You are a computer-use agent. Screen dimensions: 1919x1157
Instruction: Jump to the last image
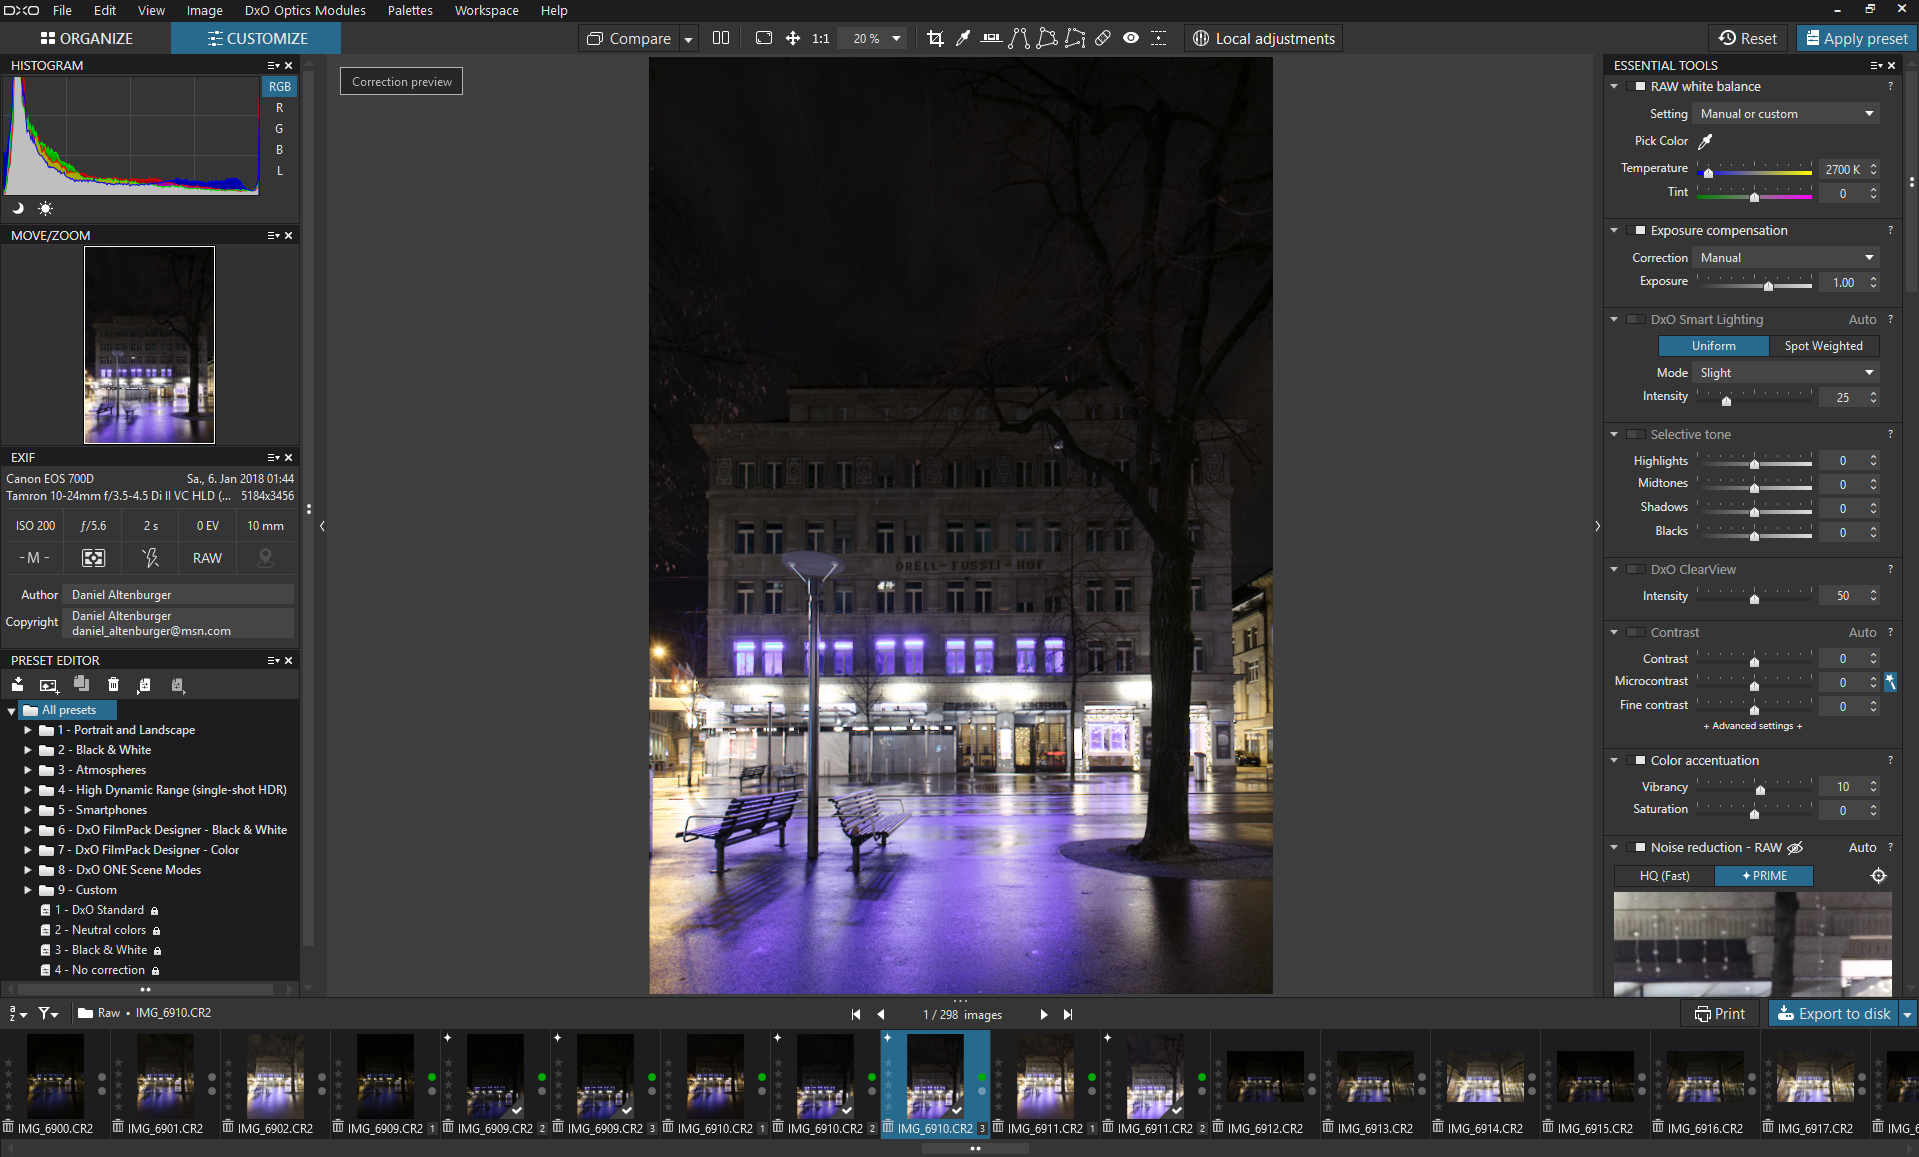pyautogui.click(x=1068, y=1014)
